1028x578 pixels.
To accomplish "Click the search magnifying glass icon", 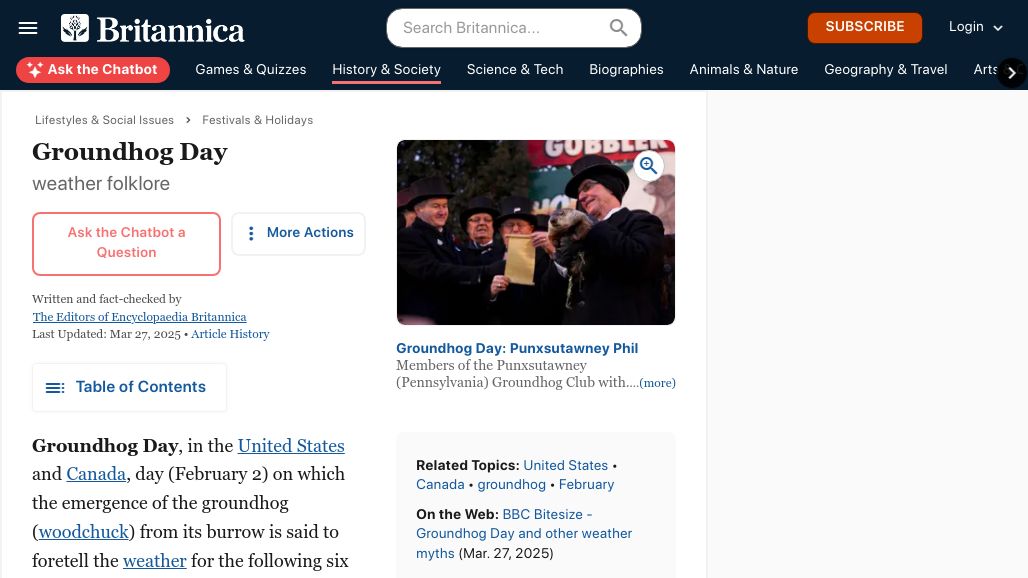I will click(x=618, y=28).
